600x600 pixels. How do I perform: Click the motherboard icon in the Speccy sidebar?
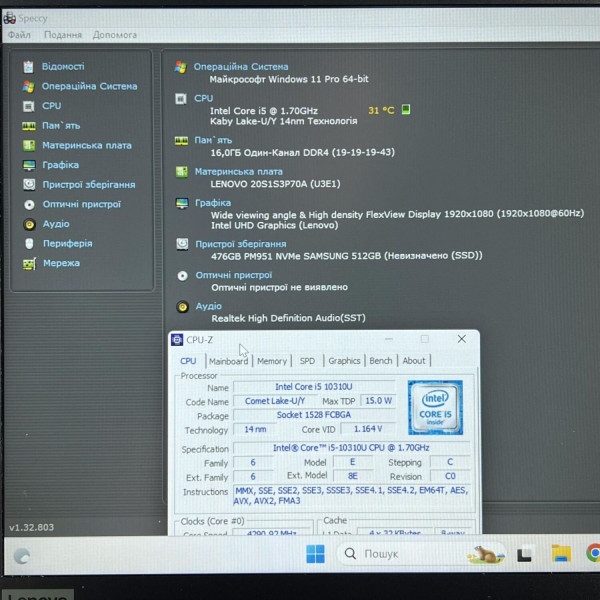pyautogui.click(x=29, y=145)
